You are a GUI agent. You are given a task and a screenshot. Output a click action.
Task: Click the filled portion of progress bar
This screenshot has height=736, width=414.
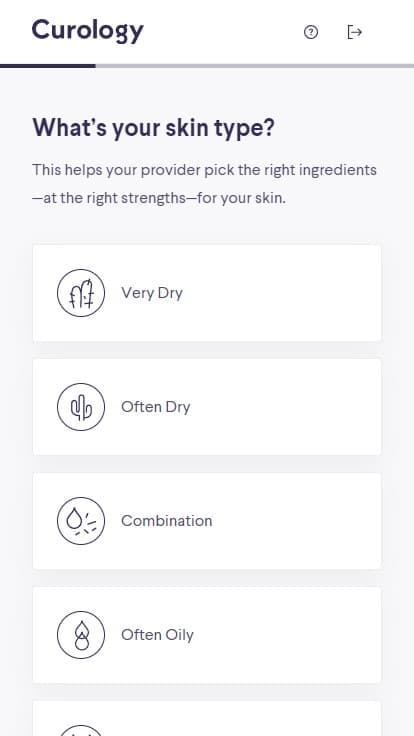[x=48, y=66]
